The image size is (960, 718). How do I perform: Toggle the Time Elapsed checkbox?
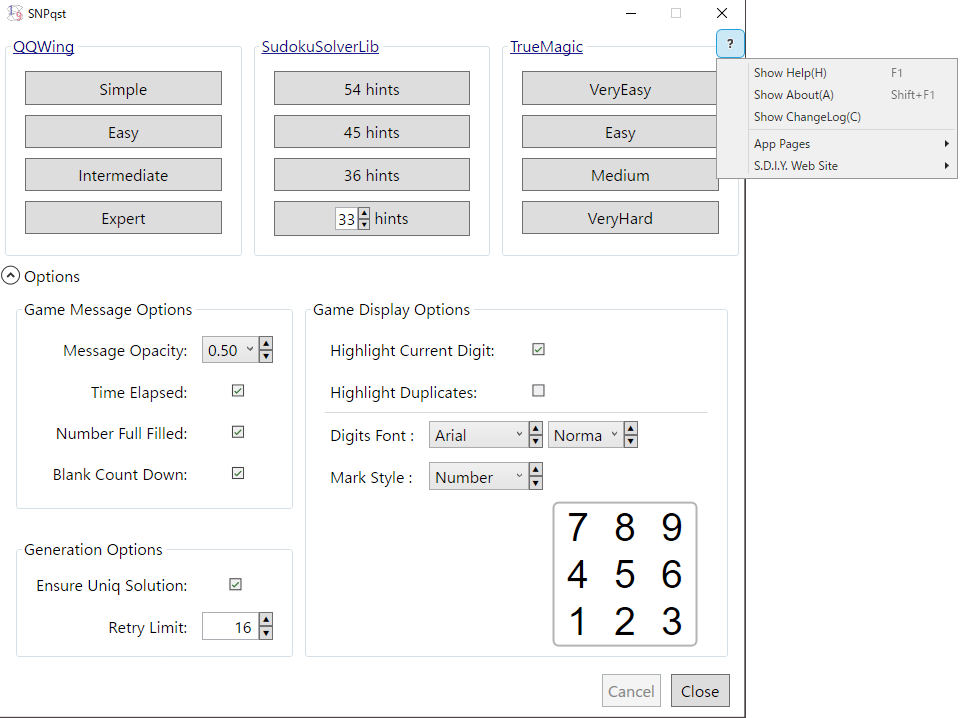(x=238, y=391)
